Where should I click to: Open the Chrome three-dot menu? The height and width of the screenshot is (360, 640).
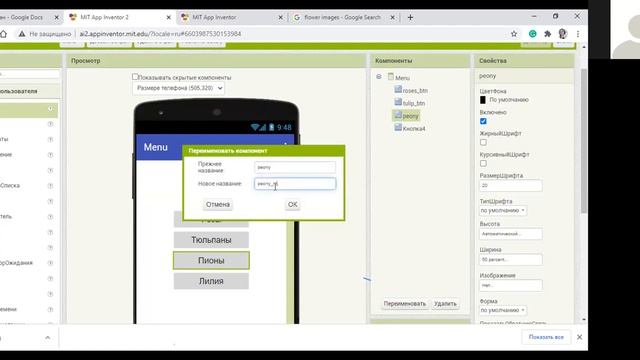click(x=578, y=34)
